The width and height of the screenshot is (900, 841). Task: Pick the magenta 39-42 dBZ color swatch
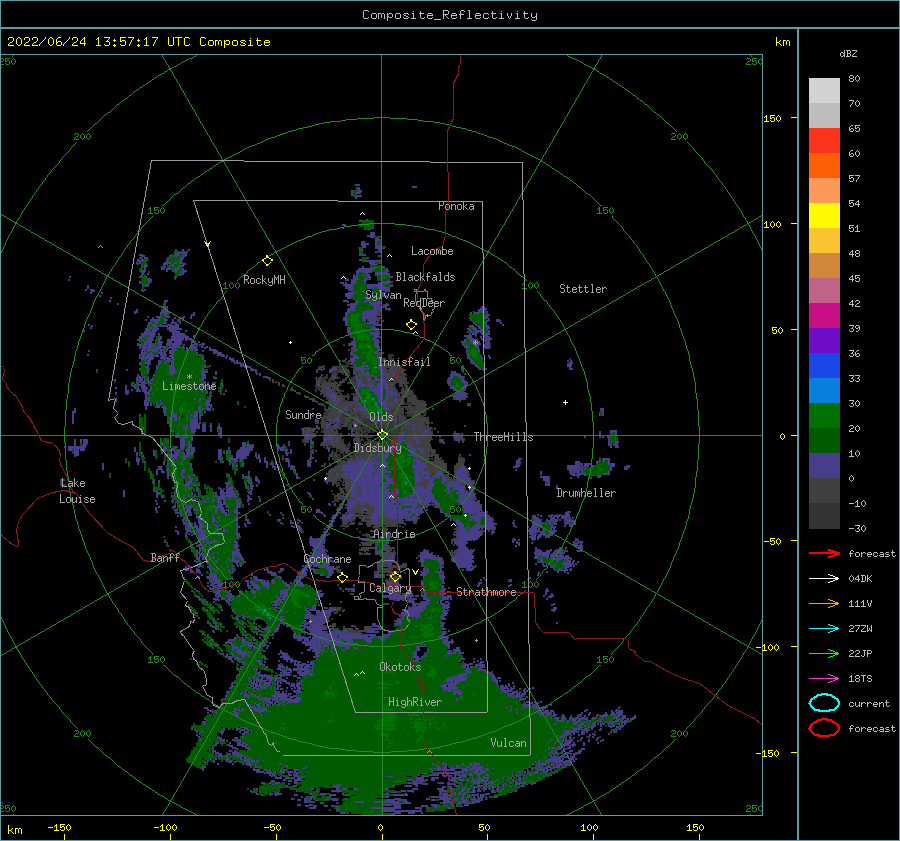click(824, 315)
